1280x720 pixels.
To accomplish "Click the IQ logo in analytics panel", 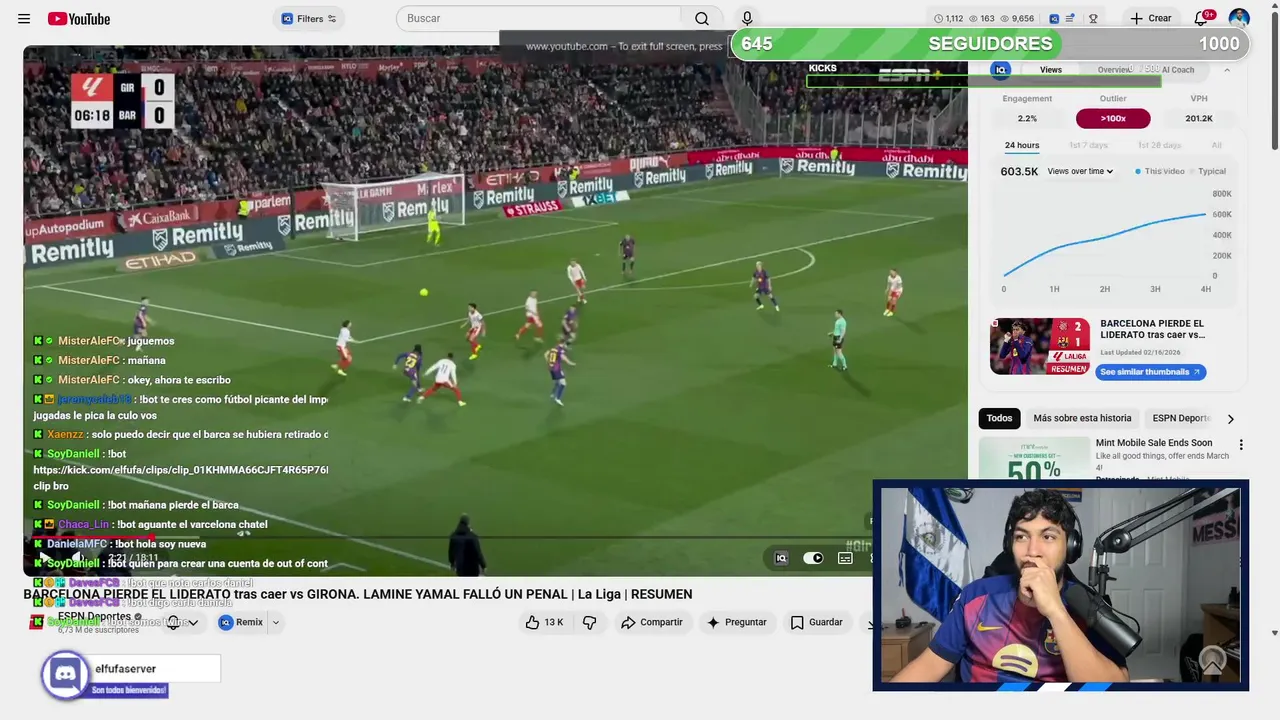I will click(1000, 70).
